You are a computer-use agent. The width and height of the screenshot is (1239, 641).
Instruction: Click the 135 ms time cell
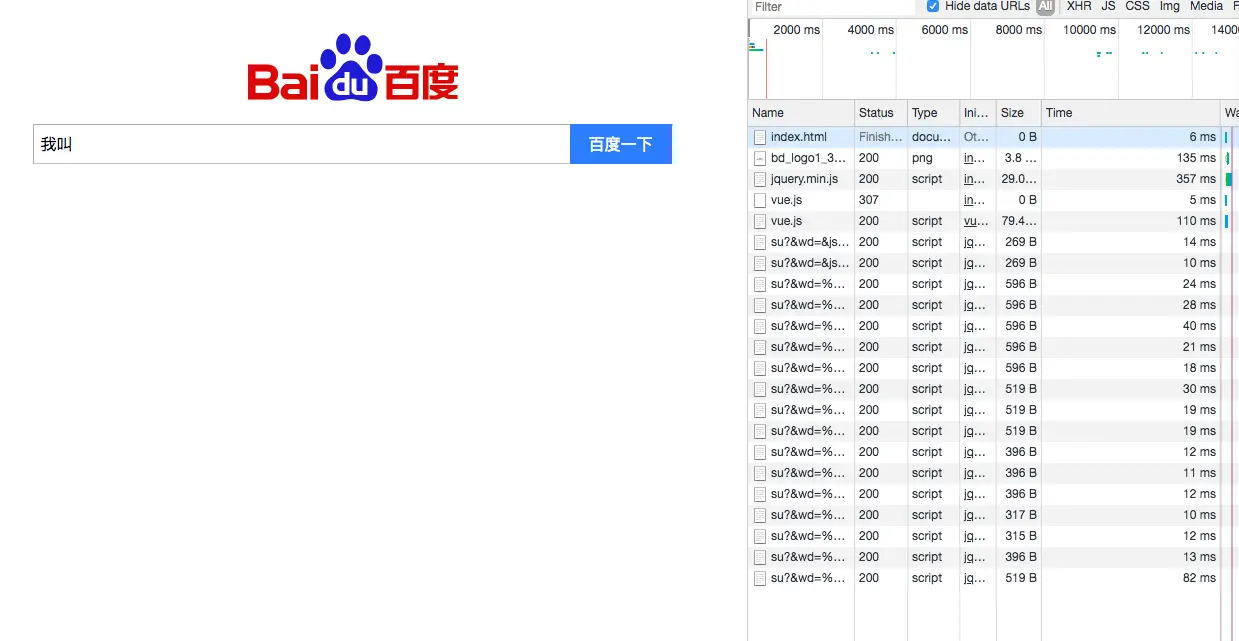1196,158
